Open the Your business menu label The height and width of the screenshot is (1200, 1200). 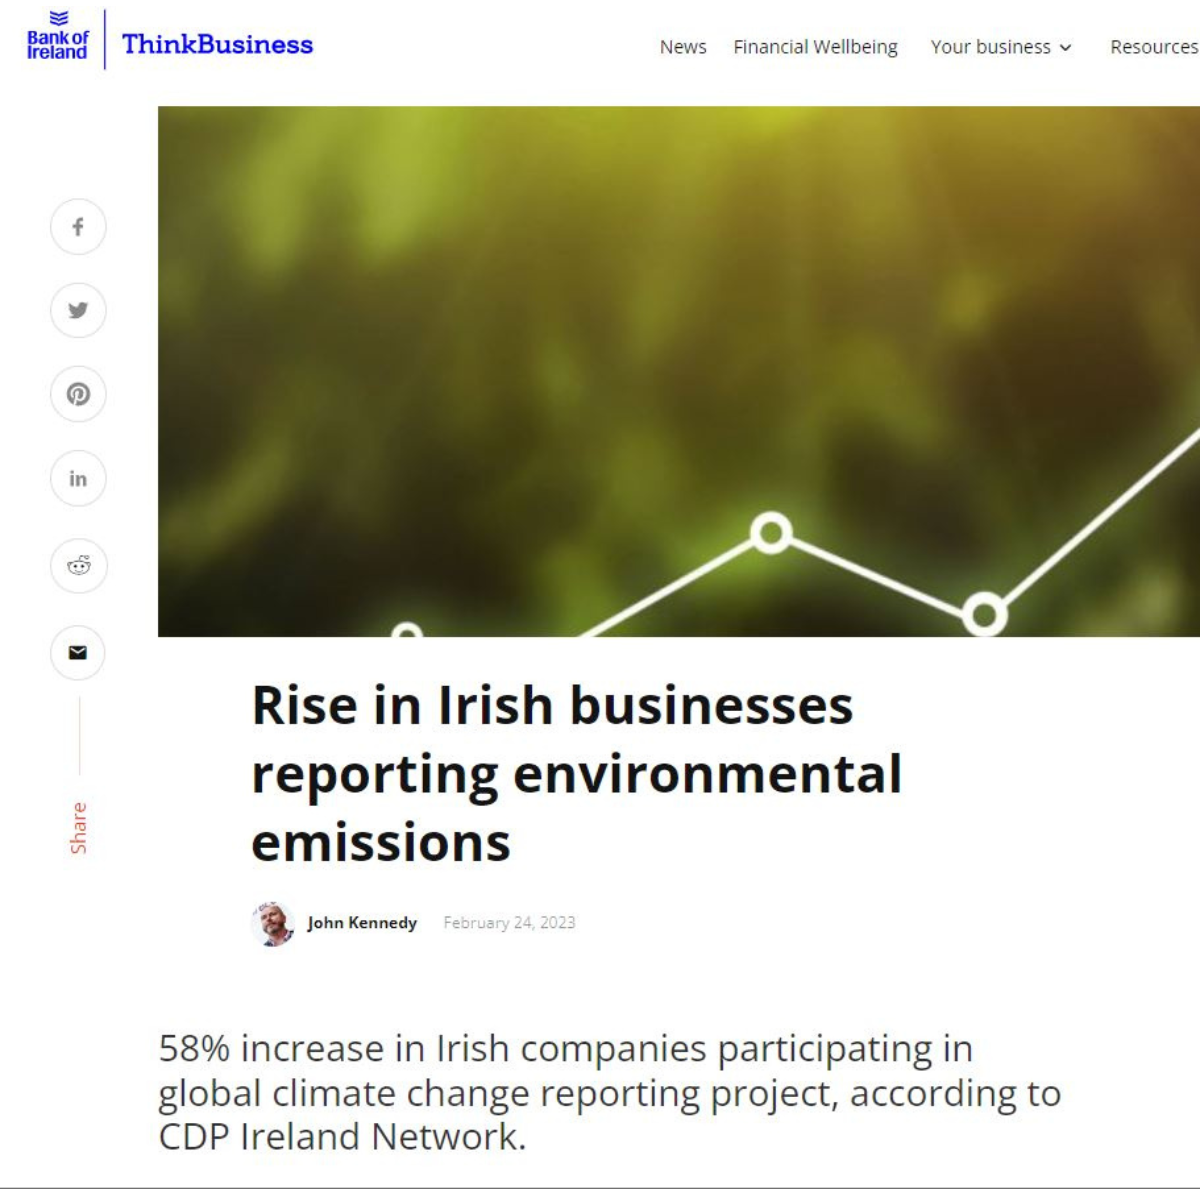coord(990,47)
